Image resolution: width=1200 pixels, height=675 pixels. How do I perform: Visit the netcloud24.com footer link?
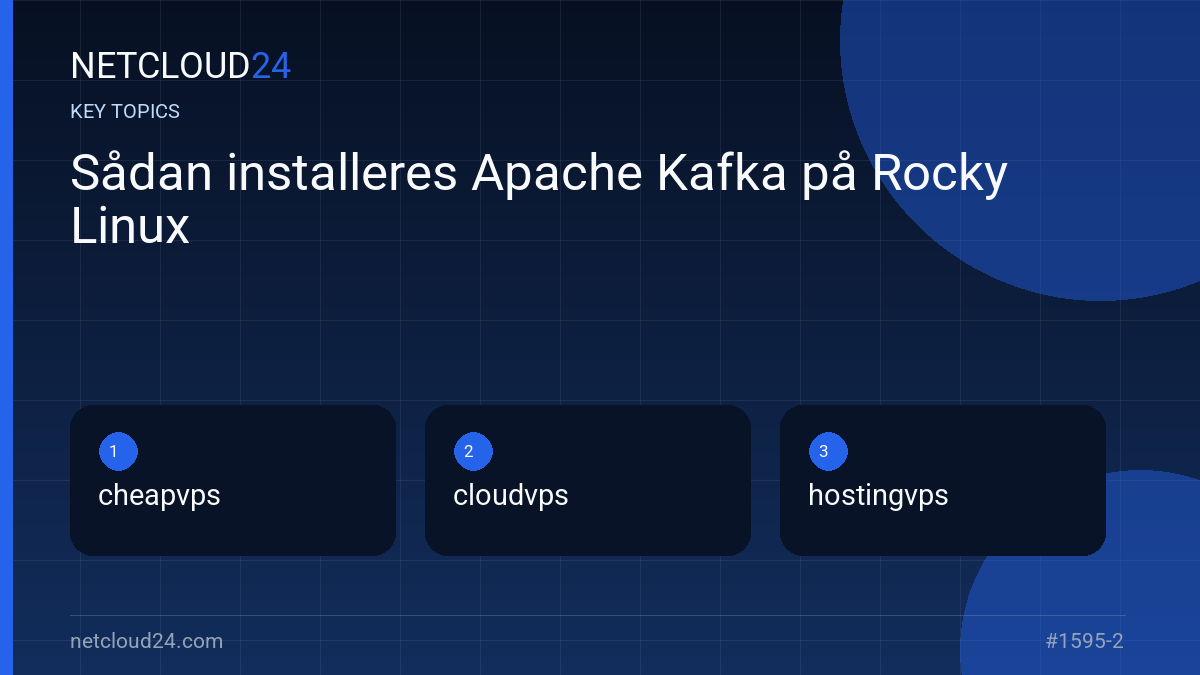[x=147, y=641]
